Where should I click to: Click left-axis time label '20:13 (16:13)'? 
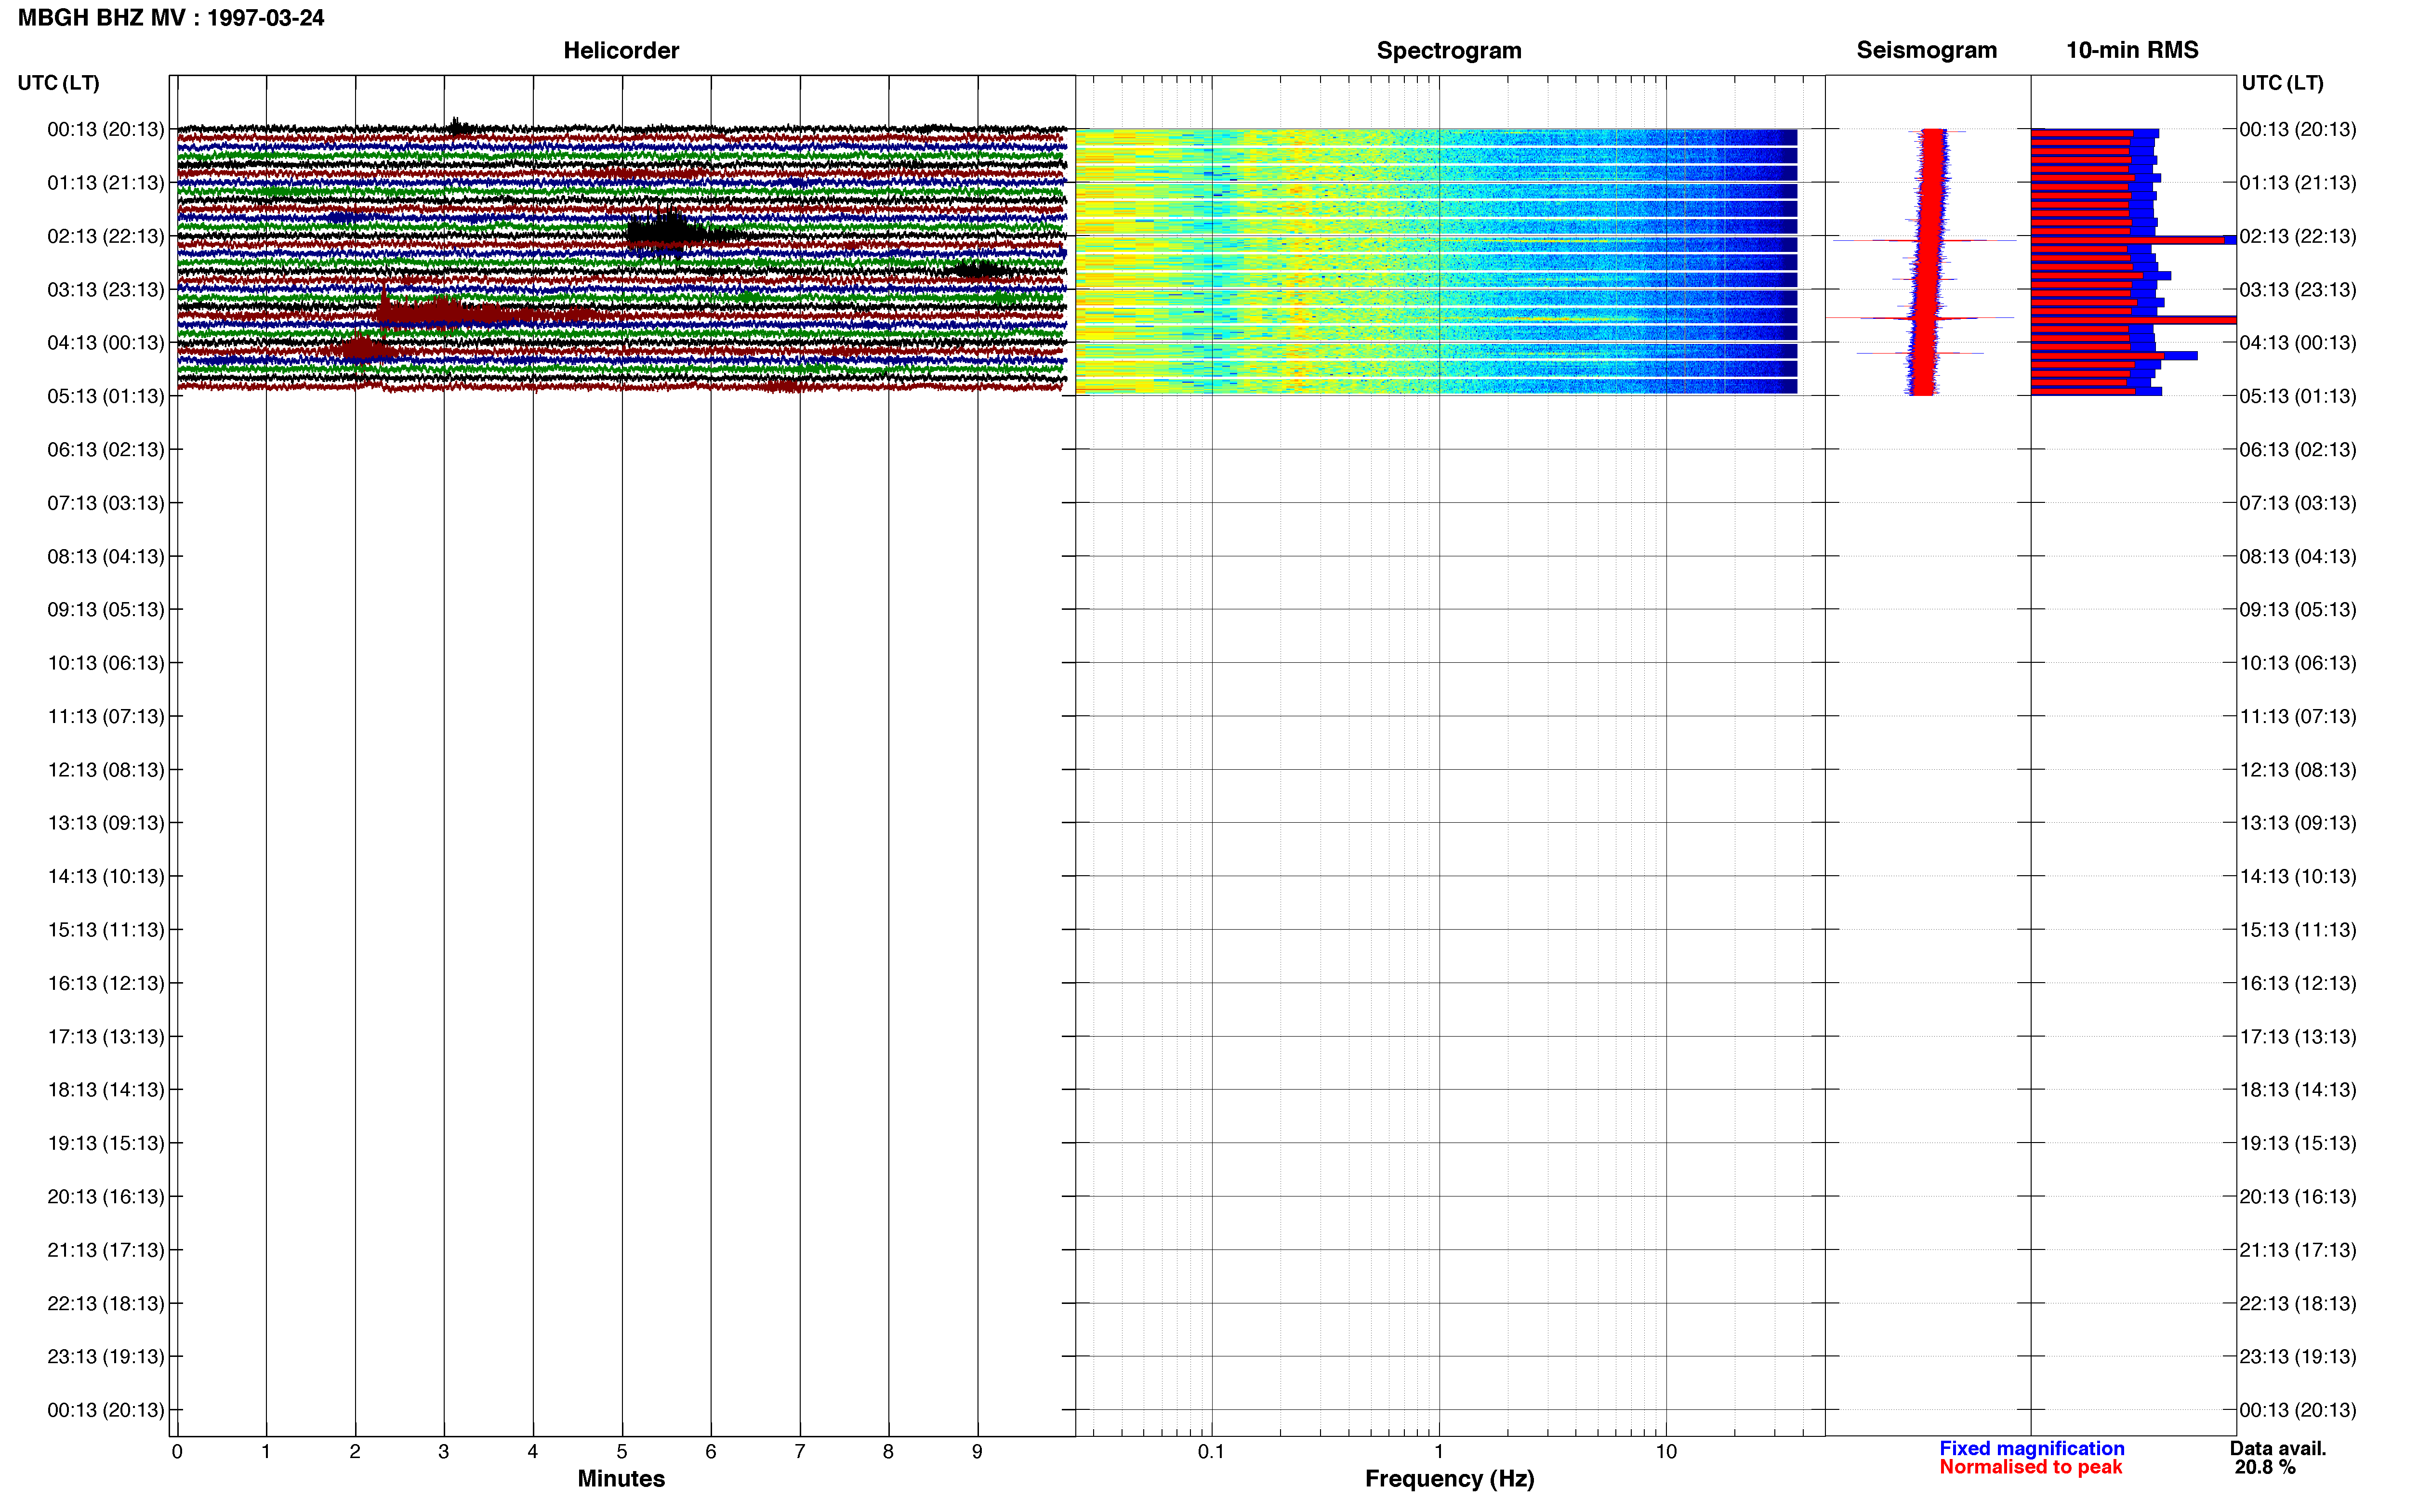click(x=106, y=1196)
